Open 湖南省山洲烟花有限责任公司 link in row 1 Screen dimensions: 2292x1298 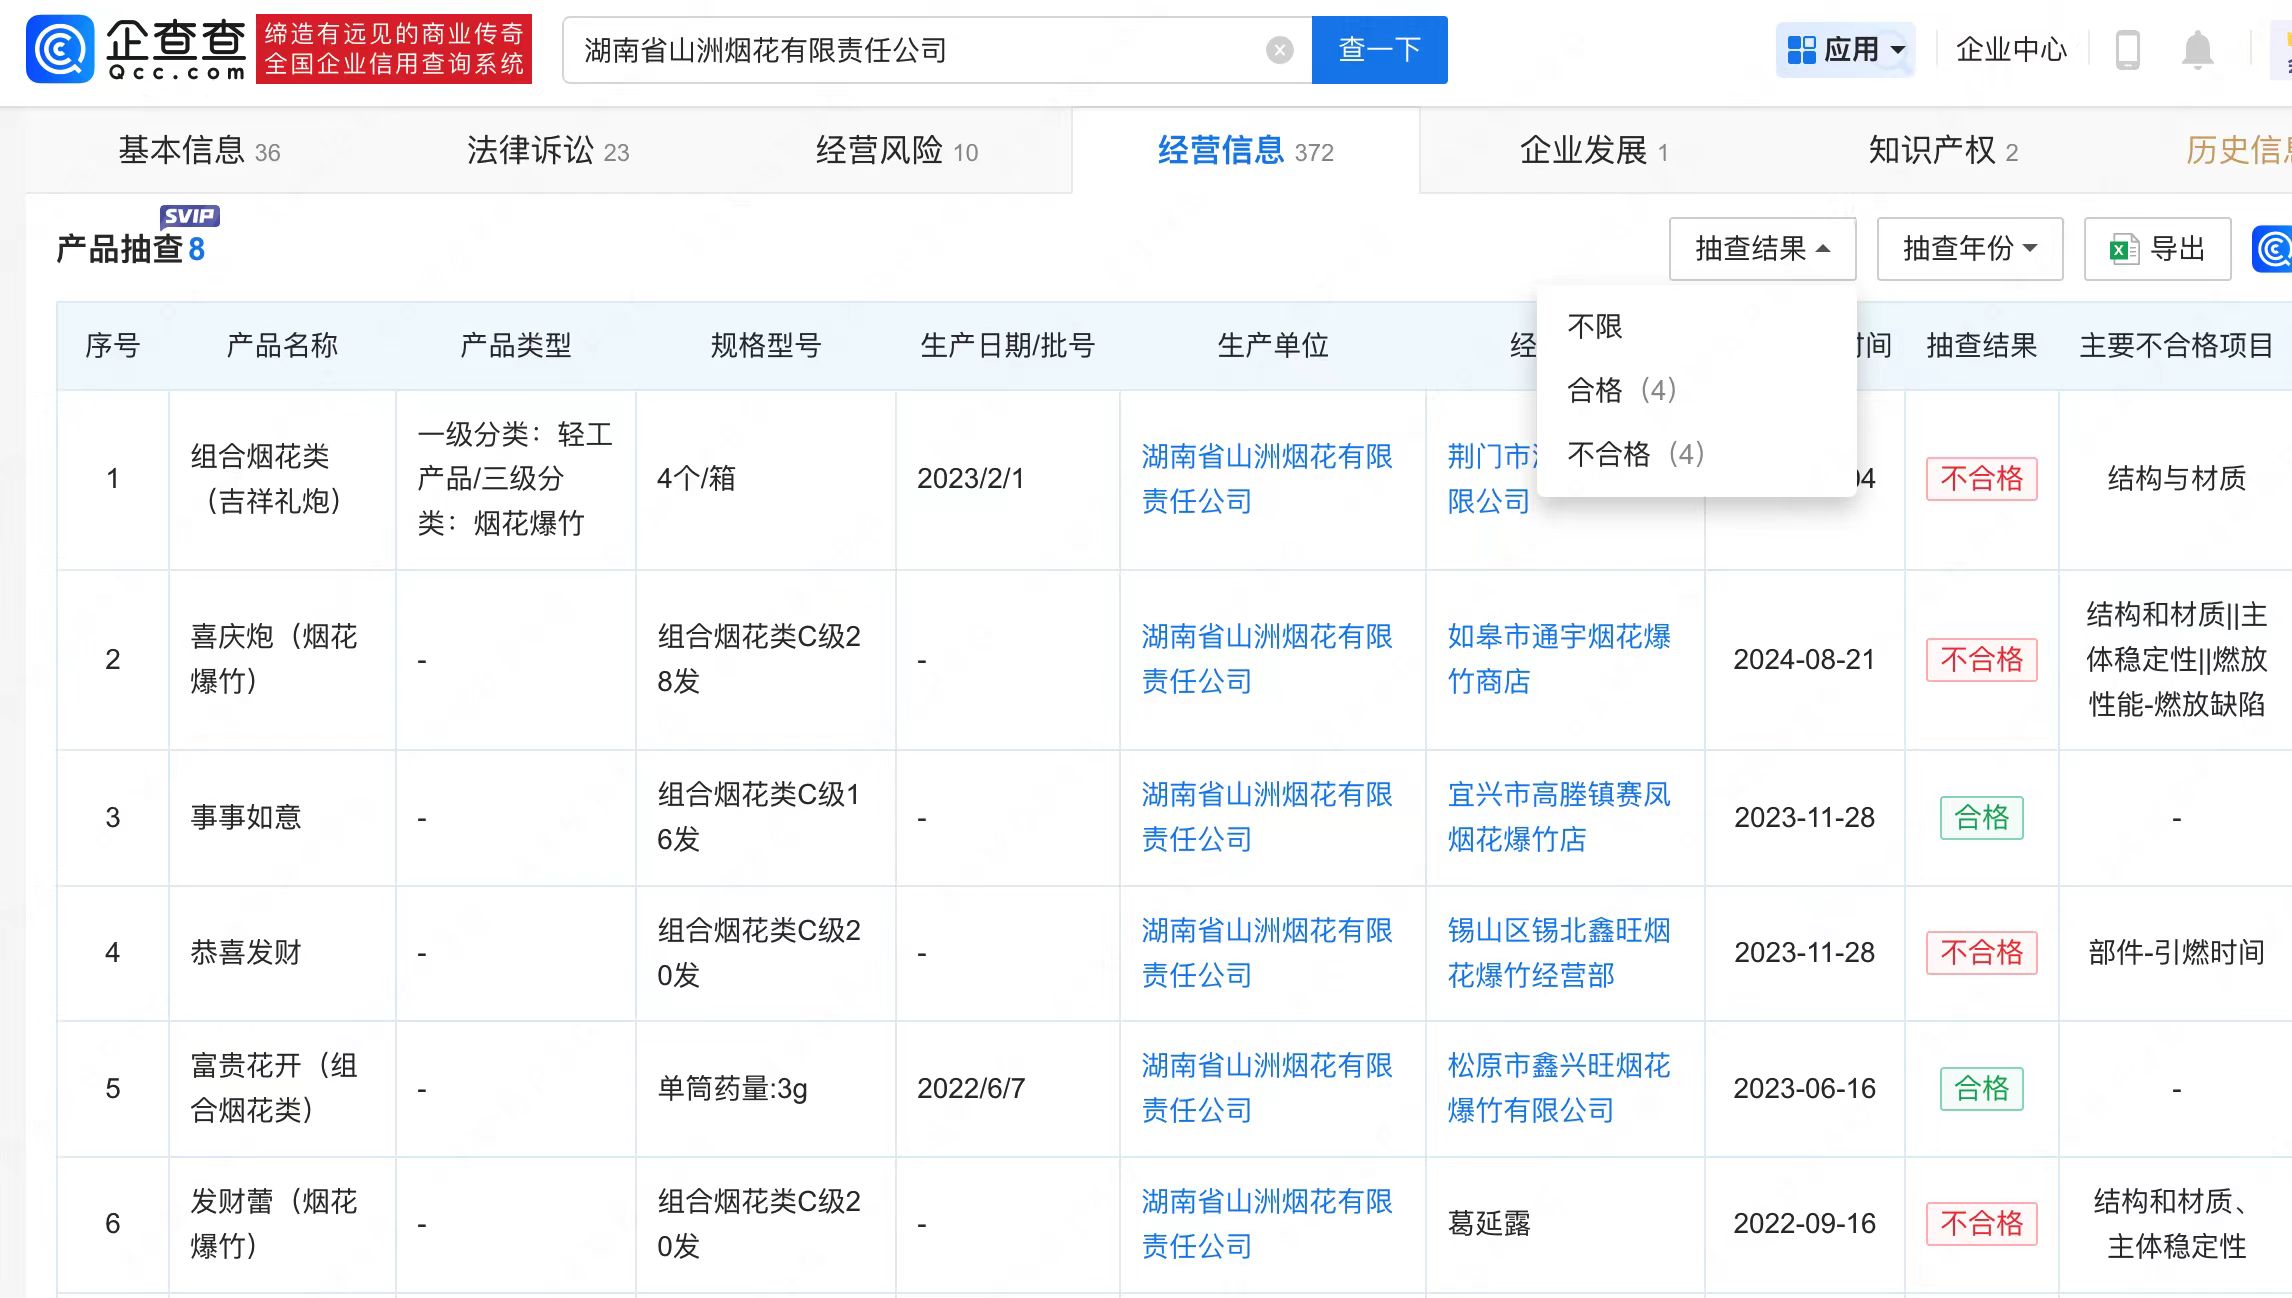1267,479
